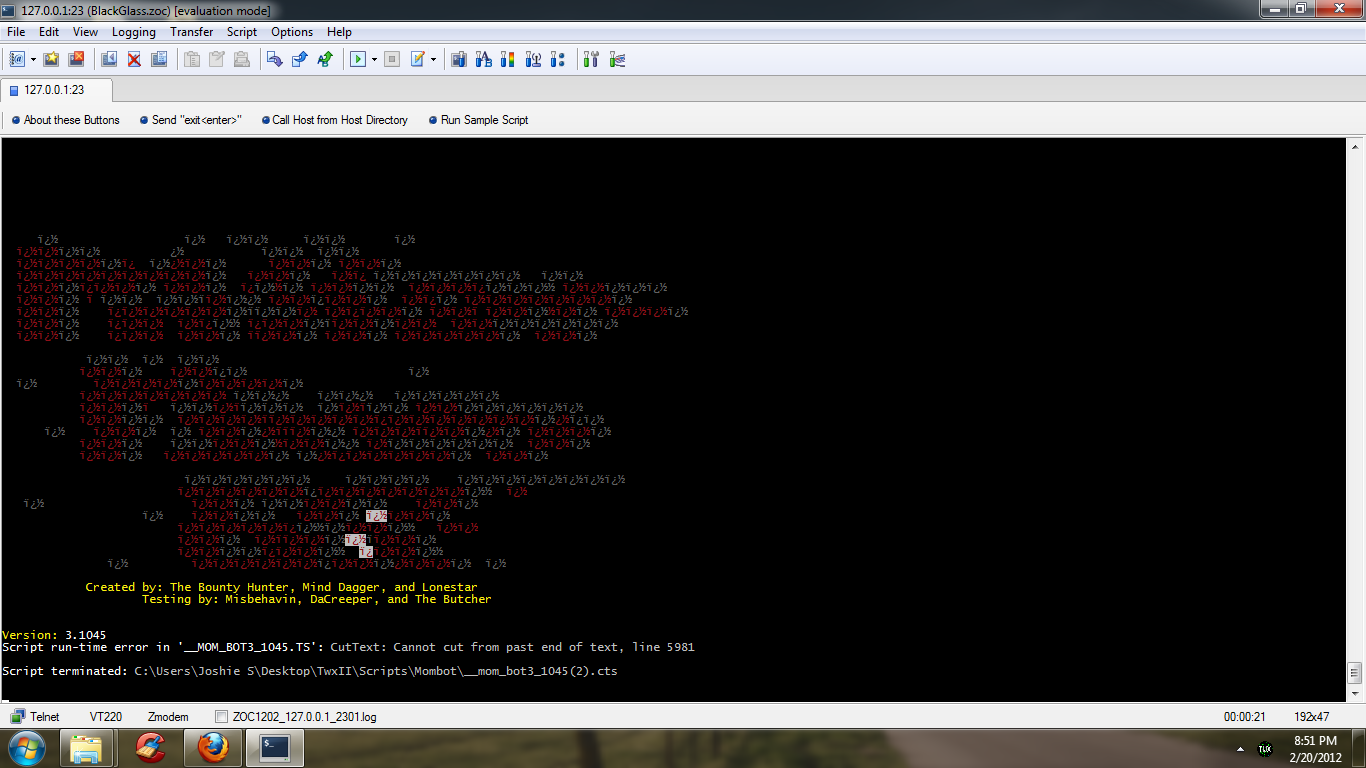The height and width of the screenshot is (768, 1366).
Task: Open Firefox from the Windows taskbar
Action: coord(213,748)
